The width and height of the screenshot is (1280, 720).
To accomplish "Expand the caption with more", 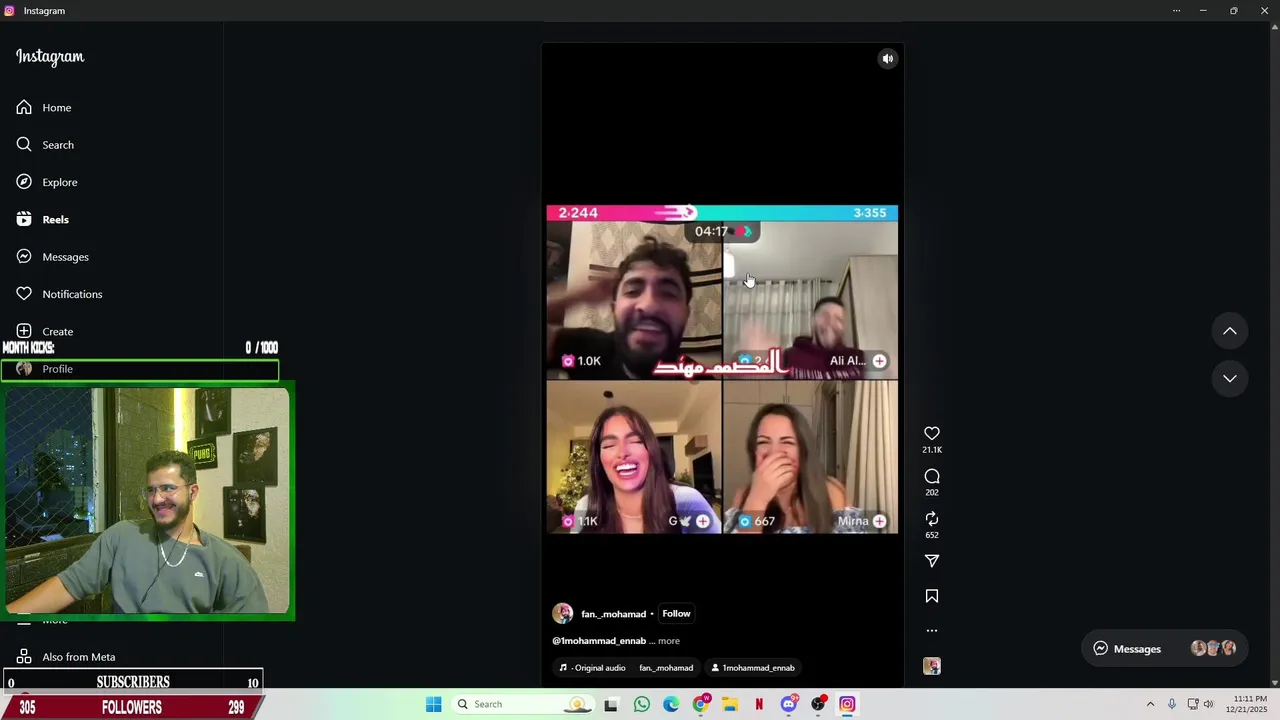I will pyautogui.click(x=669, y=641).
